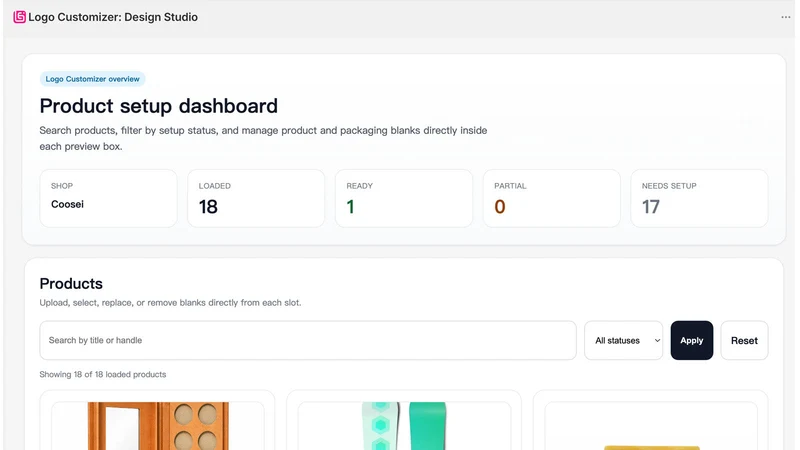Screen dimensions: 800x450
Task: Click the NEEDS SETUP 17 stat card
Action: [x=699, y=198]
